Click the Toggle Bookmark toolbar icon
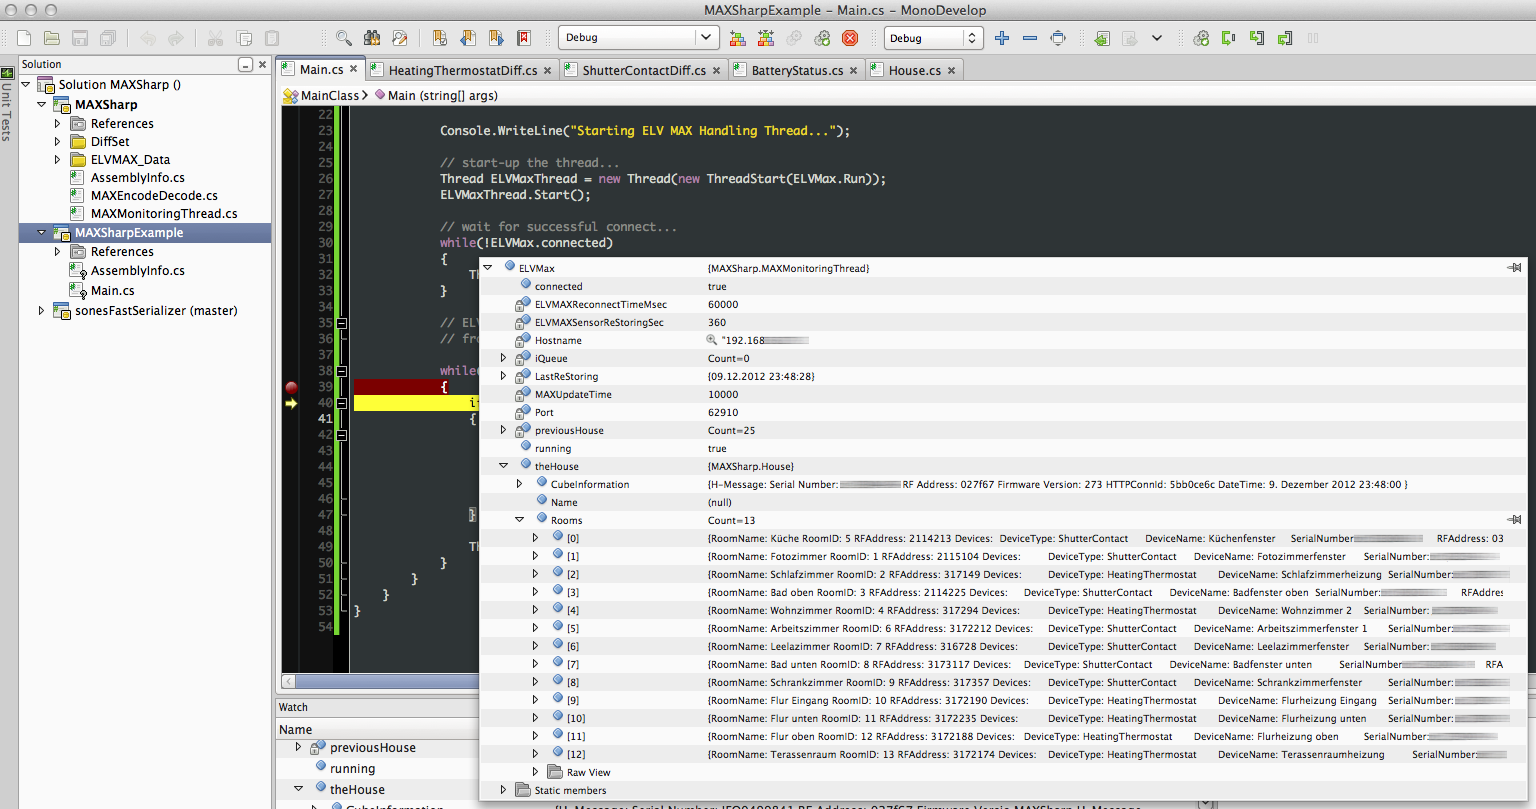 tap(439, 38)
